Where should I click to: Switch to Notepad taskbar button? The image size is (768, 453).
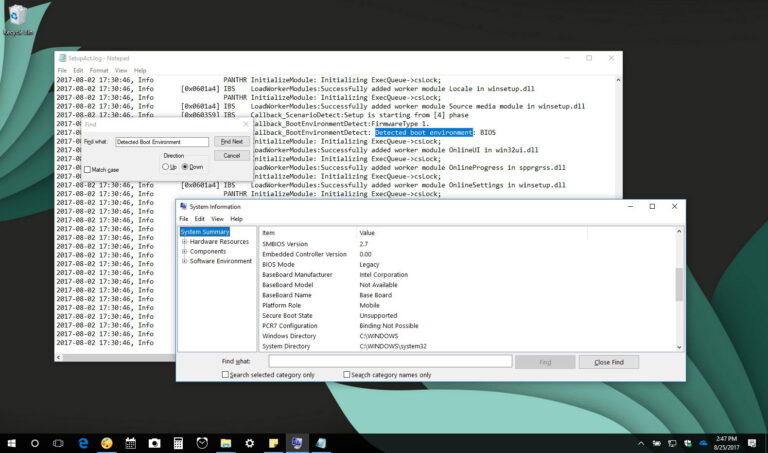pyautogui.click(x=321, y=443)
